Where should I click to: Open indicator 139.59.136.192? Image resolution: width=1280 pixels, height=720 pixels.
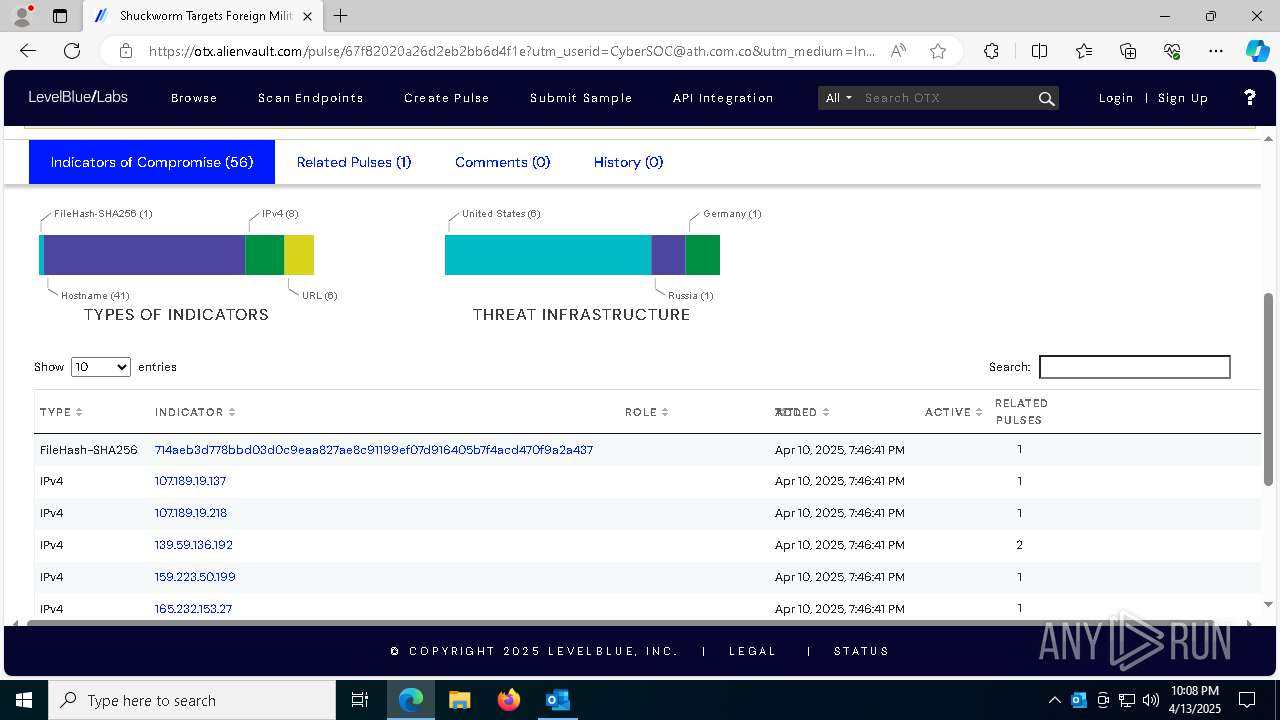pyautogui.click(x=194, y=545)
